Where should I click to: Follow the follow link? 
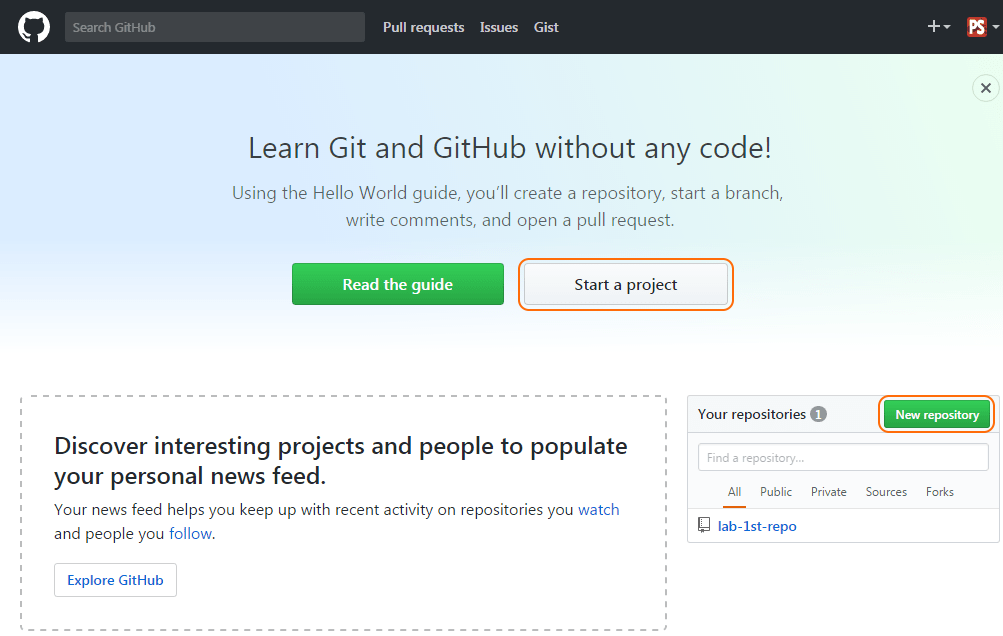[x=190, y=534]
